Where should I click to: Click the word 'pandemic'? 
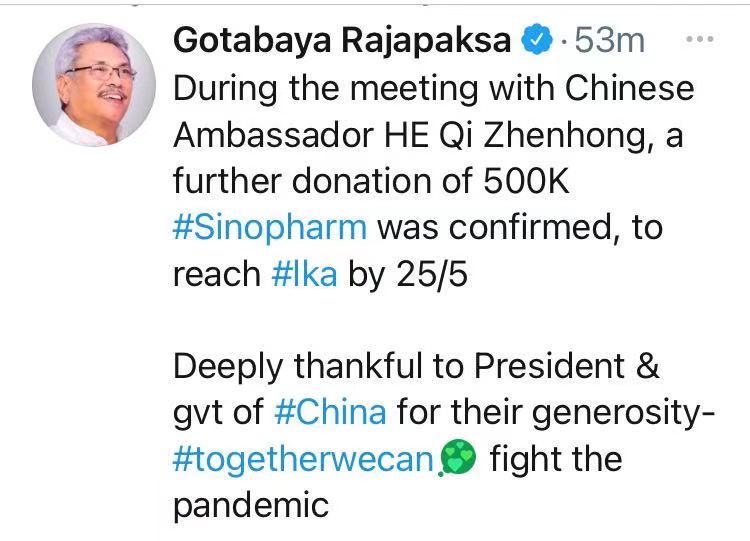pyautogui.click(x=250, y=504)
